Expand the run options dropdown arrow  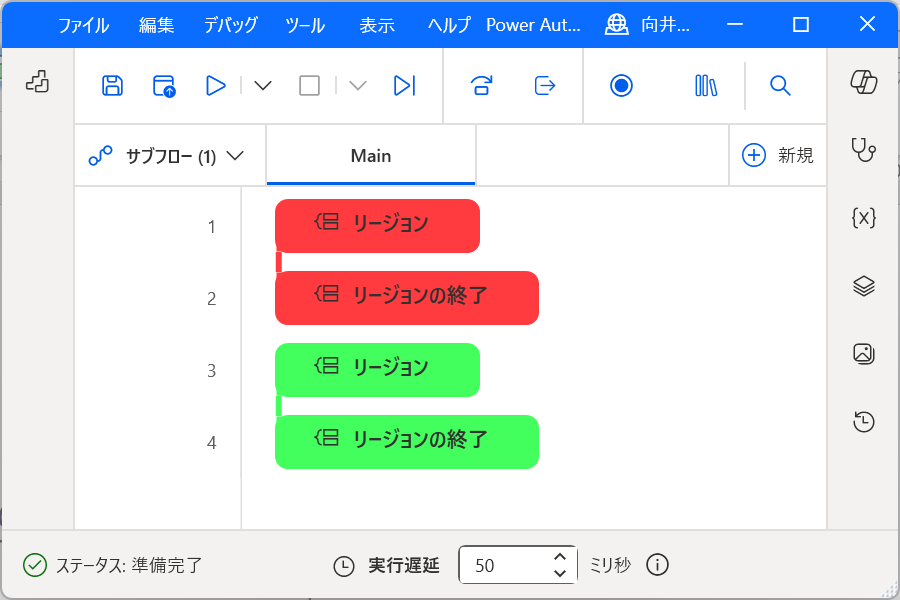[263, 86]
